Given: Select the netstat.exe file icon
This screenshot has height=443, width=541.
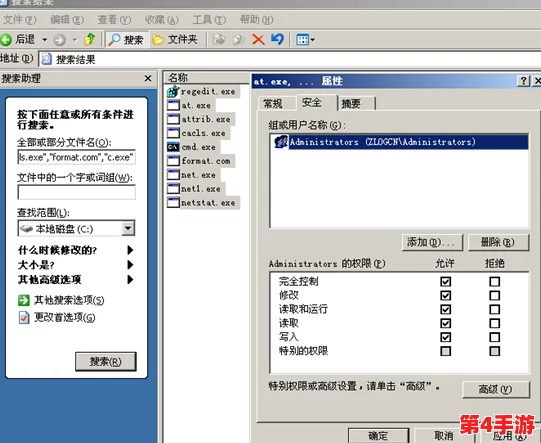Looking at the screenshot, I should 173,203.
